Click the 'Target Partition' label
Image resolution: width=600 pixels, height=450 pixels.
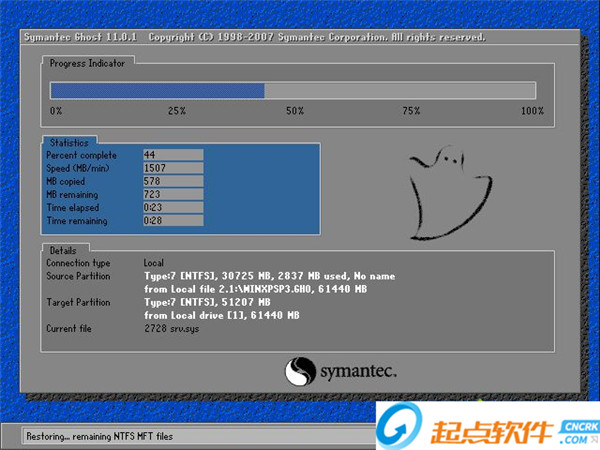click(78, 302)
